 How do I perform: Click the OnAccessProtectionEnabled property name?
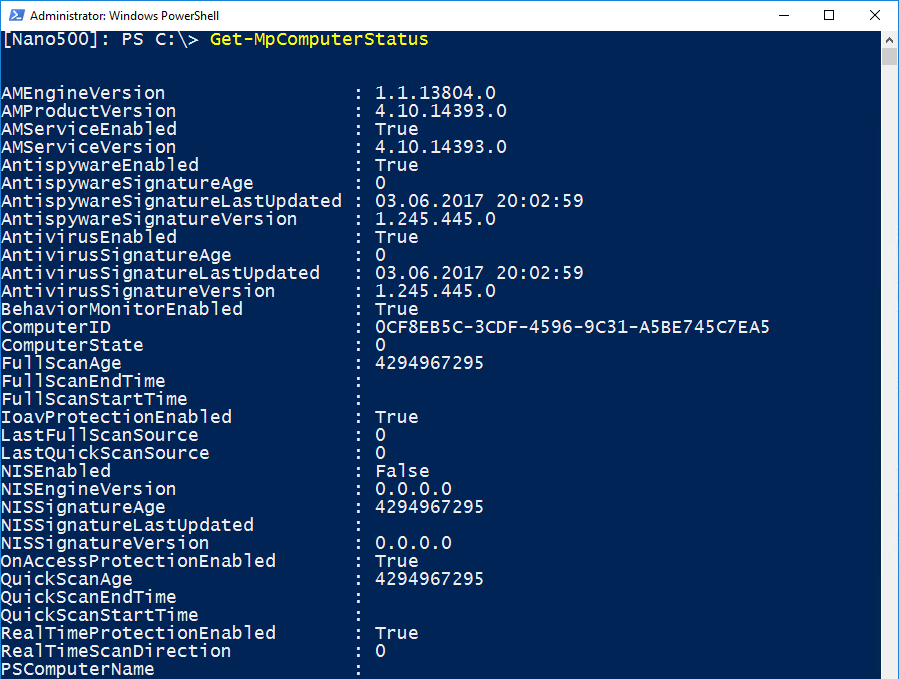138,561
